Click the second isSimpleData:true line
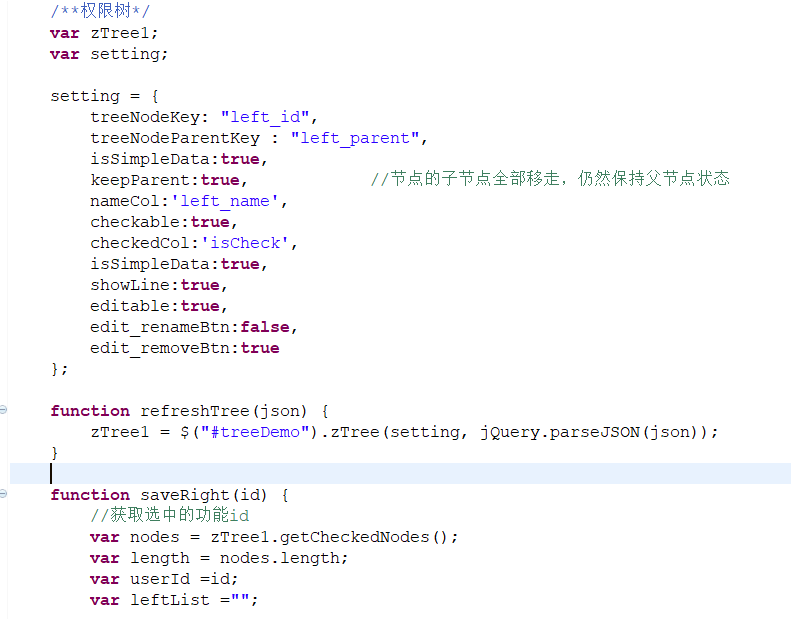The image size is (791, 619). point(179,264)
